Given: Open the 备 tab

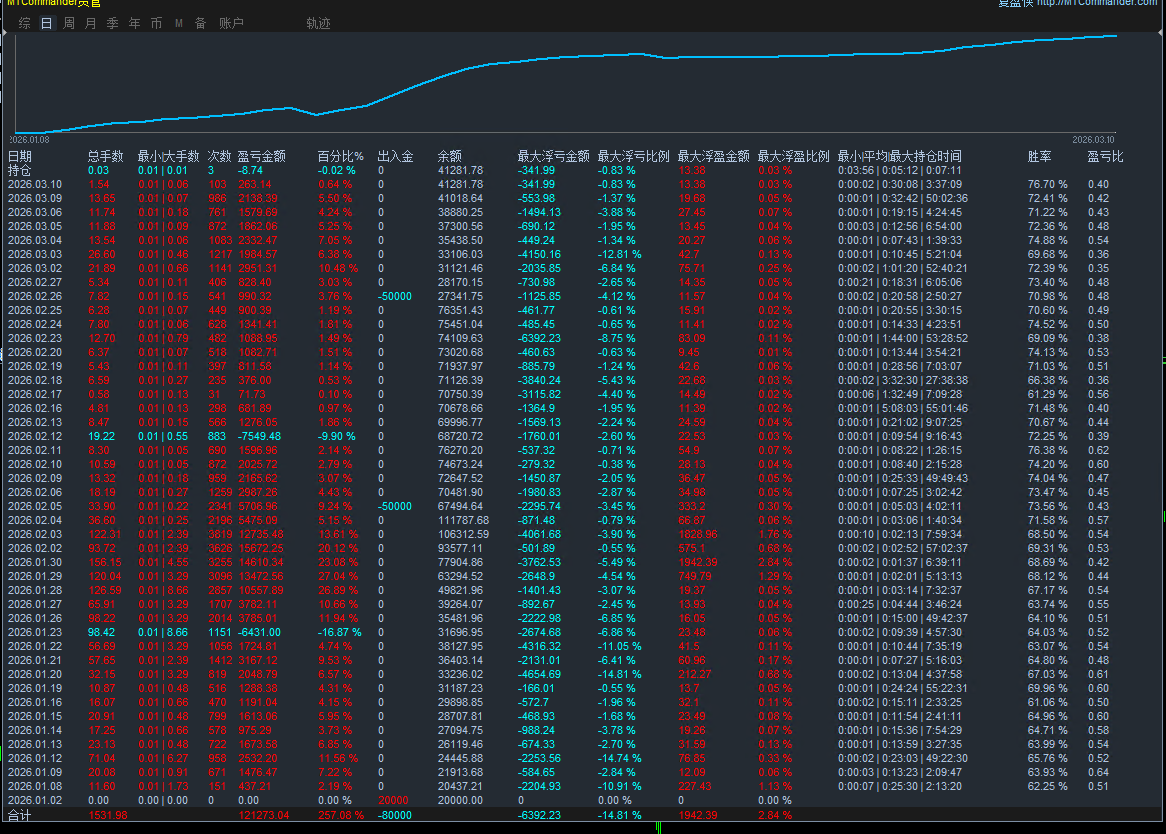Looking at the screenshot, I should pos(200,23).
